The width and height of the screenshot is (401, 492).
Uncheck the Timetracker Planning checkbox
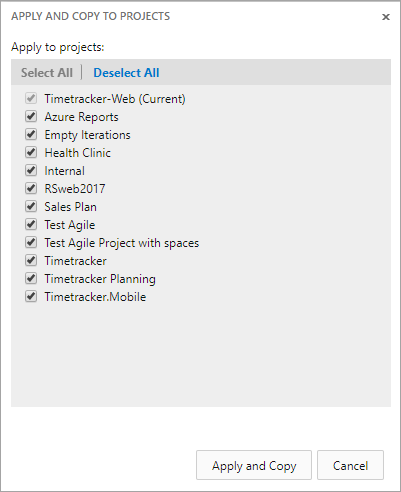tap(31, 278)
